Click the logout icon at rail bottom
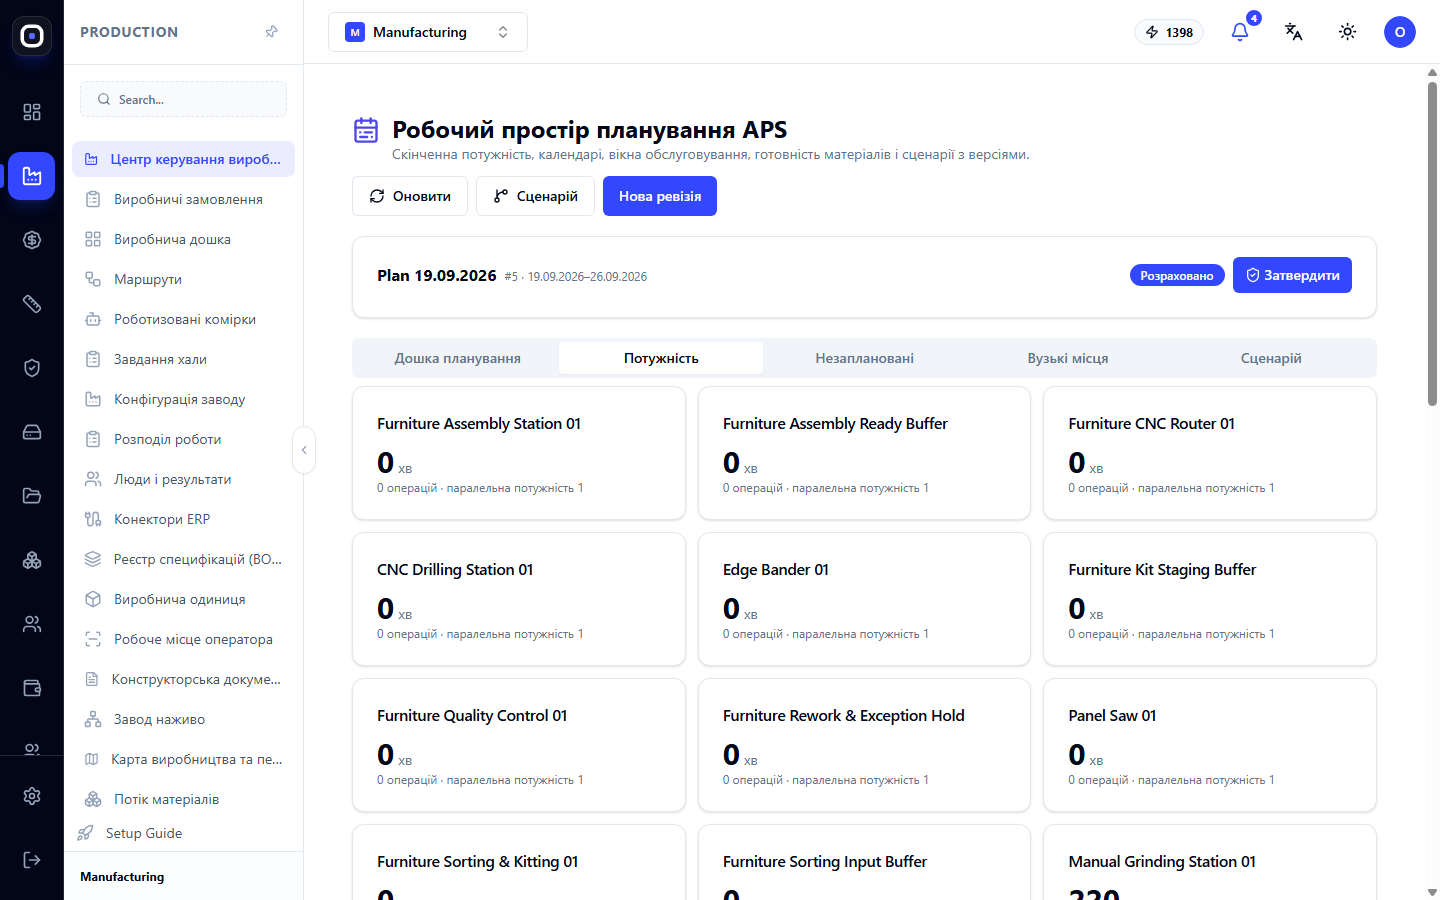 pyautogui.click(x=32, y=860)
